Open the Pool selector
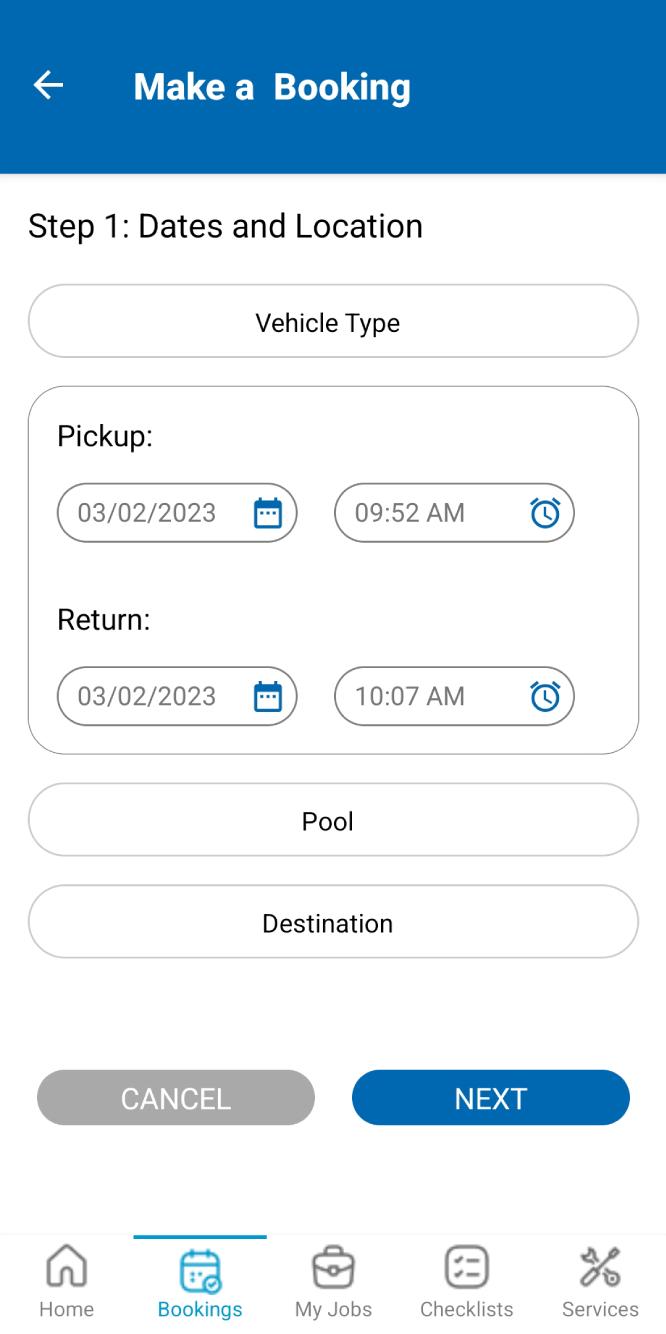This screenshot has width=666, height=1334. [x=333, y=820]
